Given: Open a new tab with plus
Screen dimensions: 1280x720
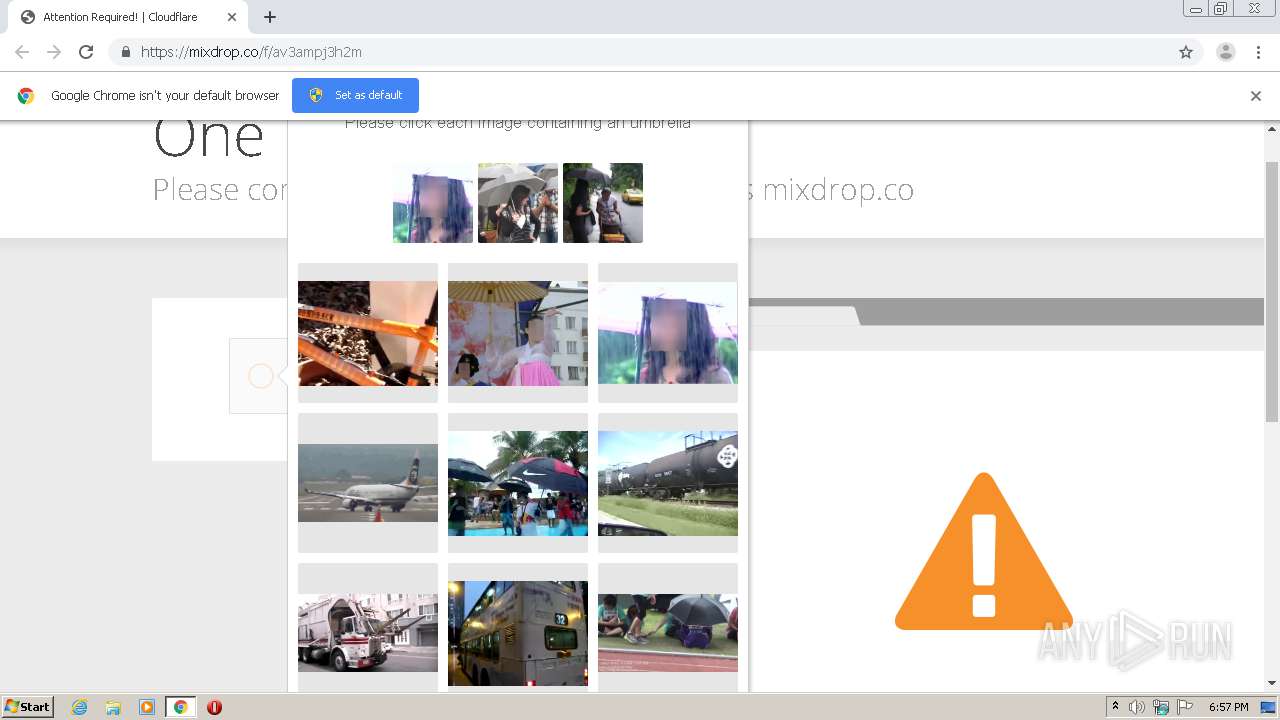Looking at the screenshot, I should [270, 17].
